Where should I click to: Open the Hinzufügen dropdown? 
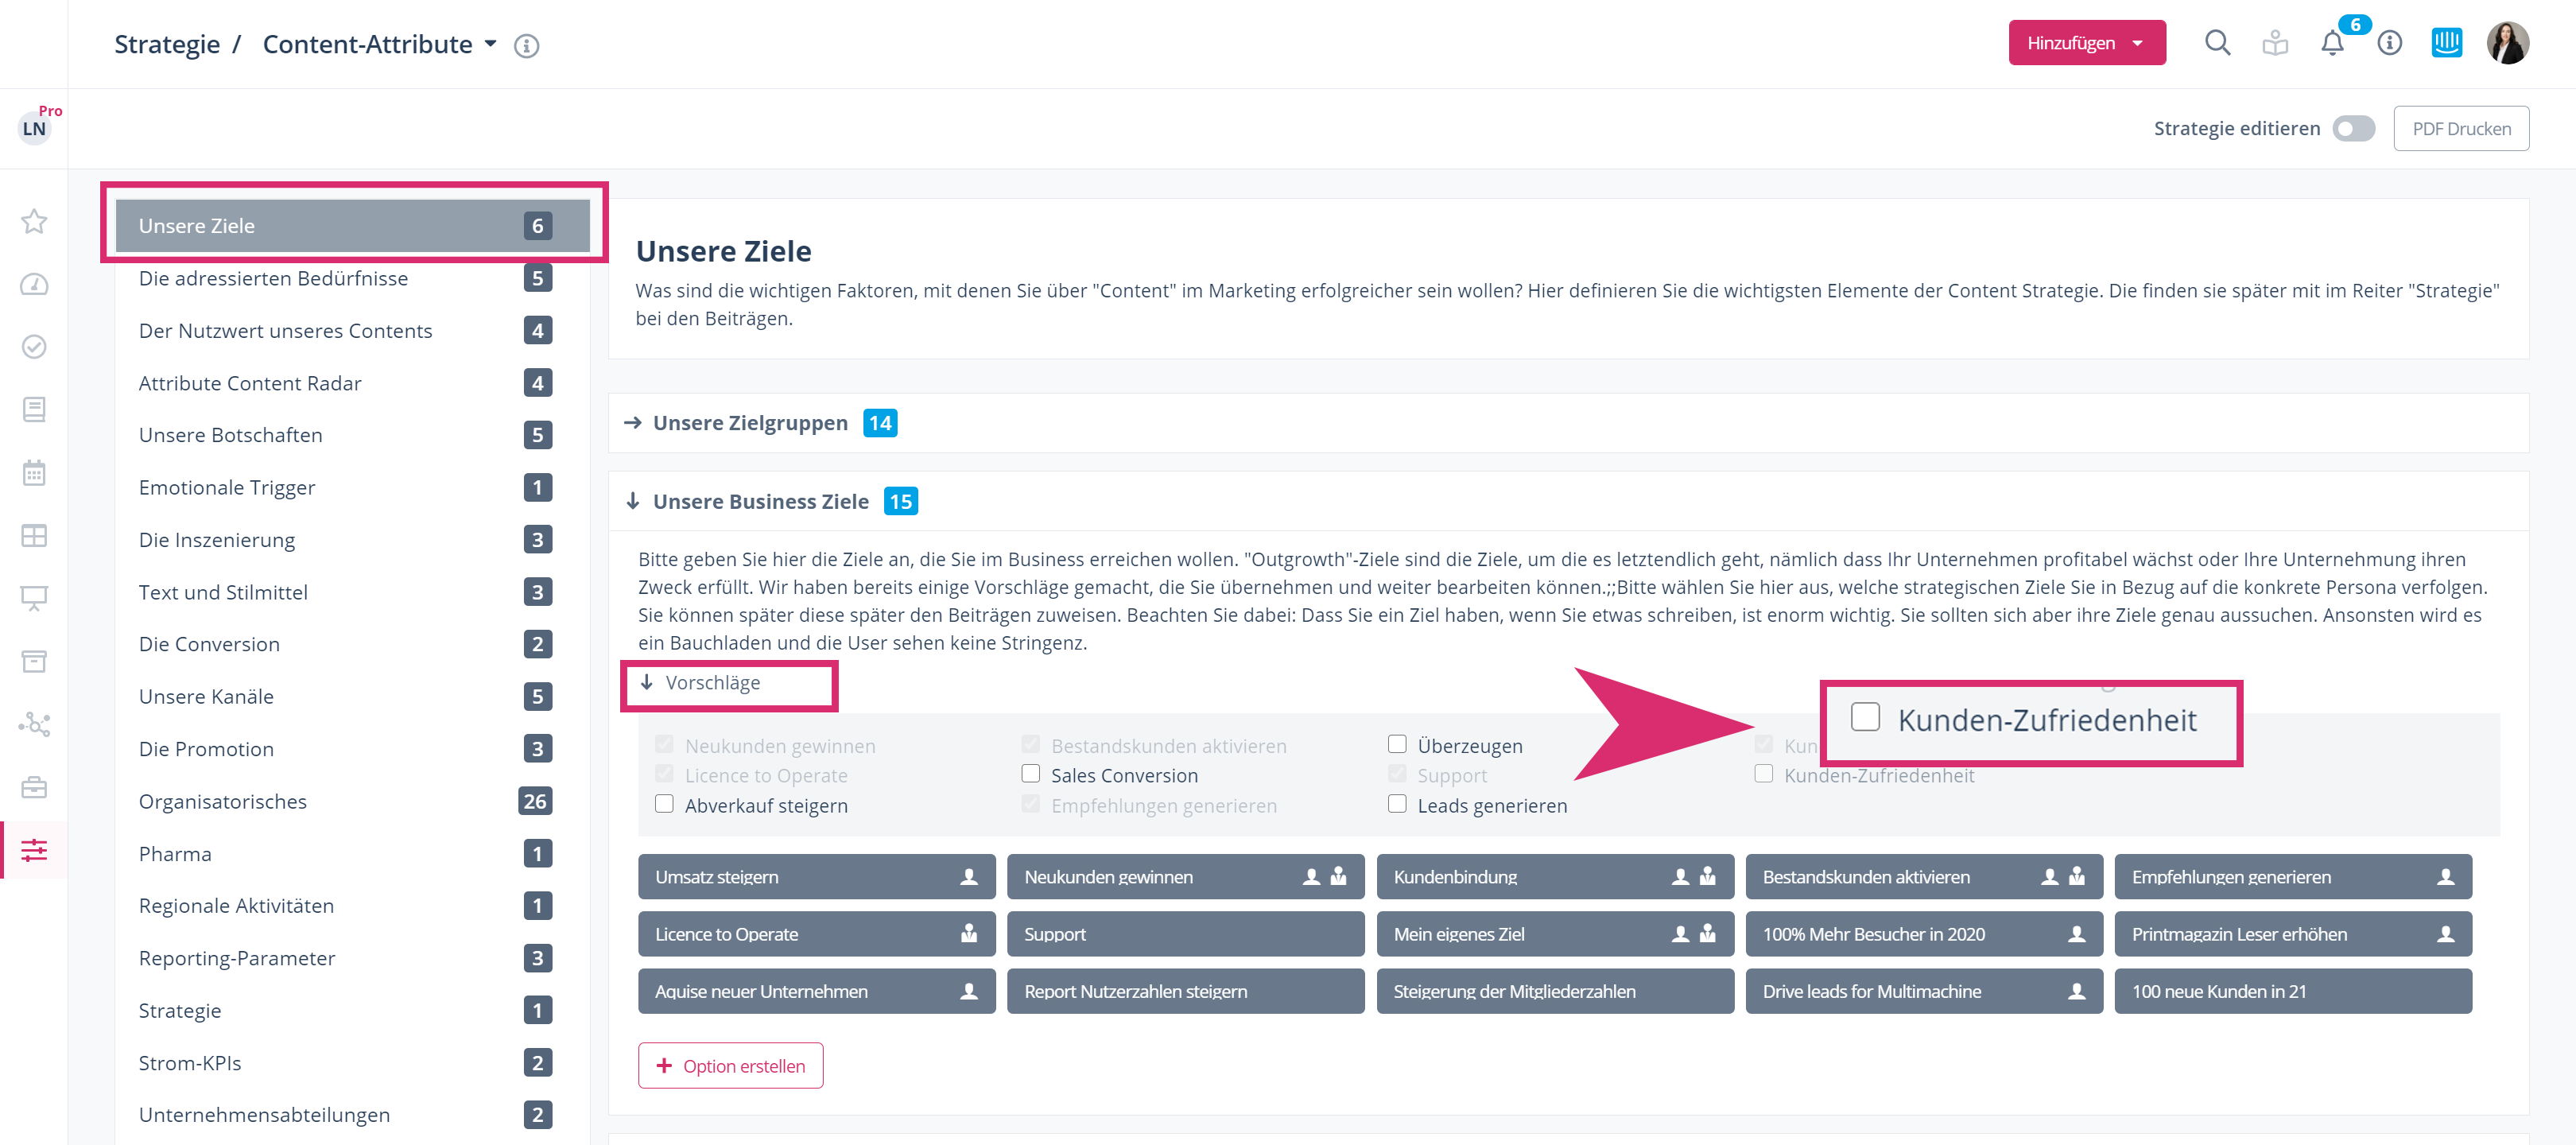pos(2086,43)
